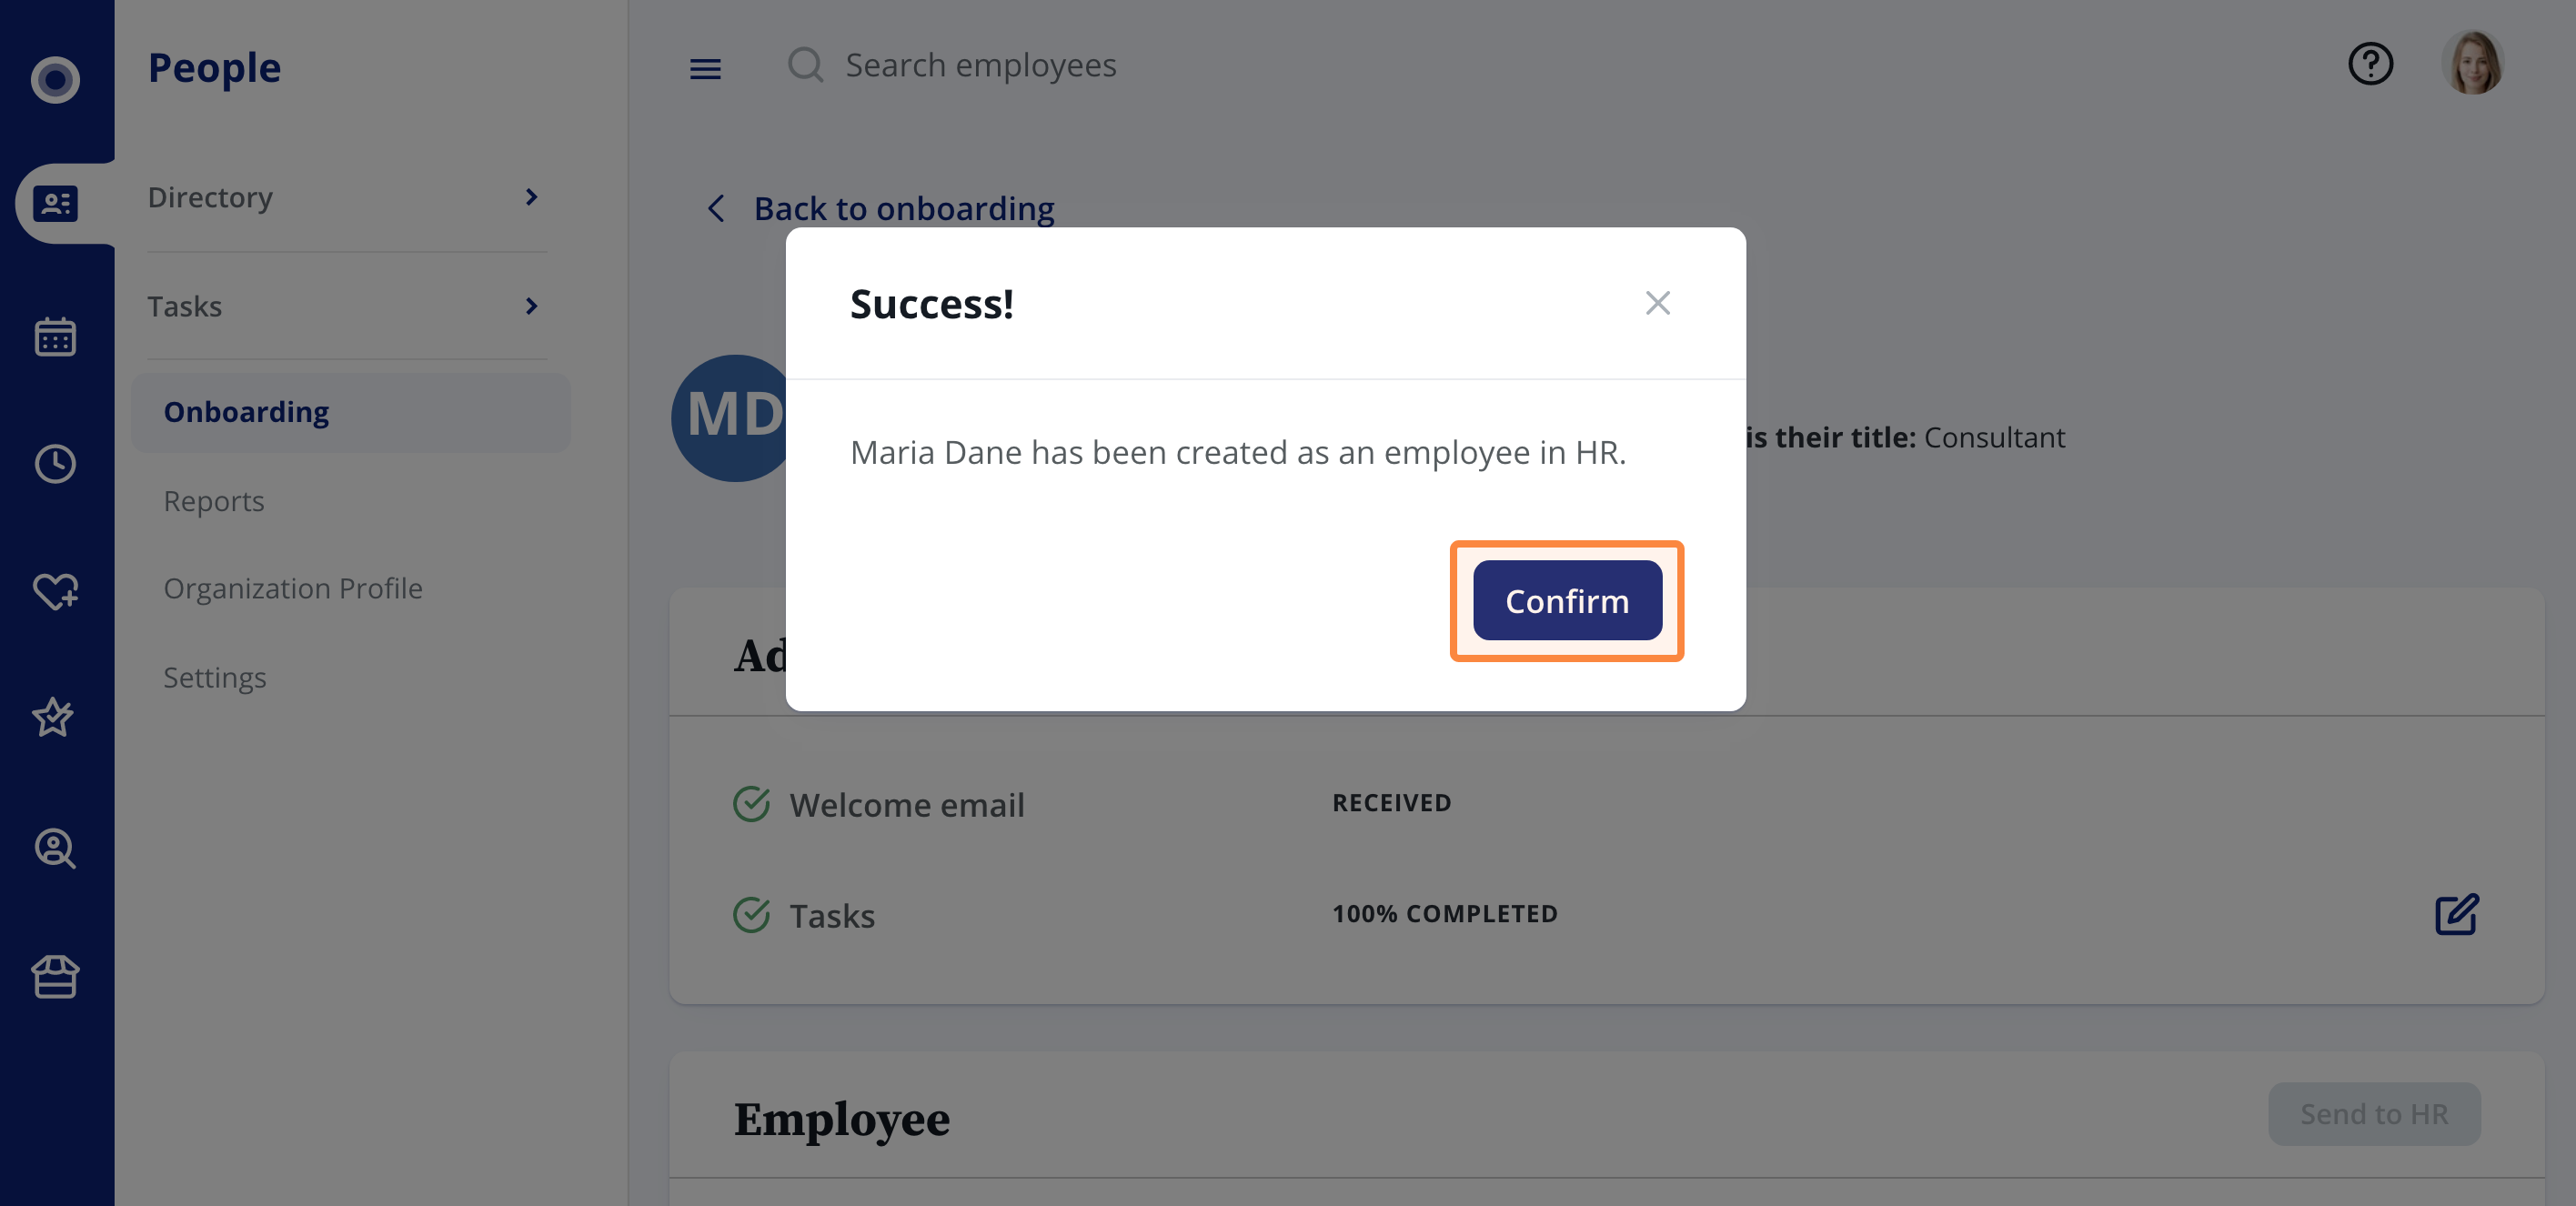Image resolution: width=2576 pixels, height=1206 pixels.
Task: Open the user profile avatar
Action: click(x=2472, y=64)
